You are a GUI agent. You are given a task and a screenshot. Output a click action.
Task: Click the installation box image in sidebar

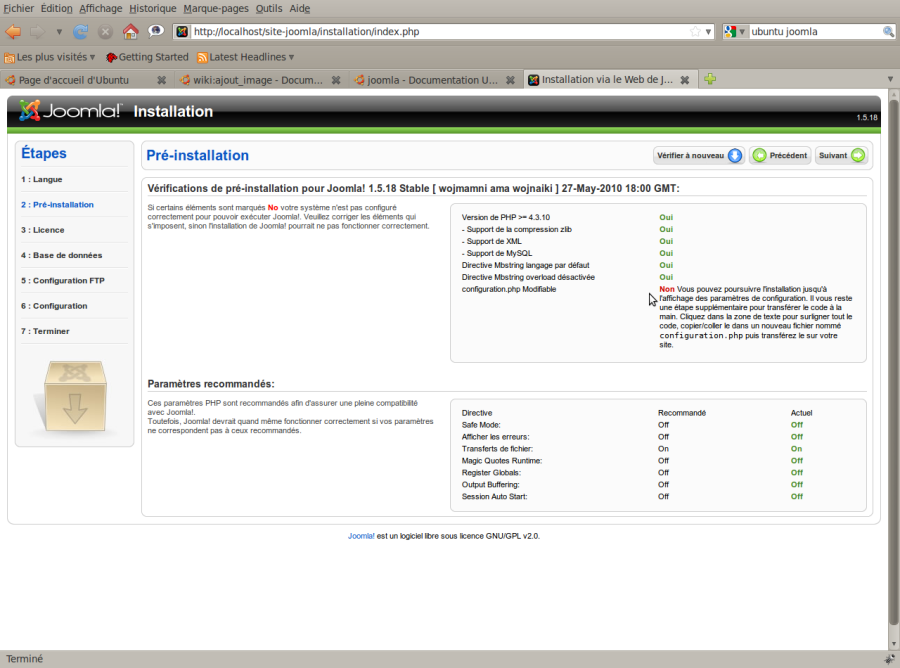pyautogui.click(x=75, y=396)
